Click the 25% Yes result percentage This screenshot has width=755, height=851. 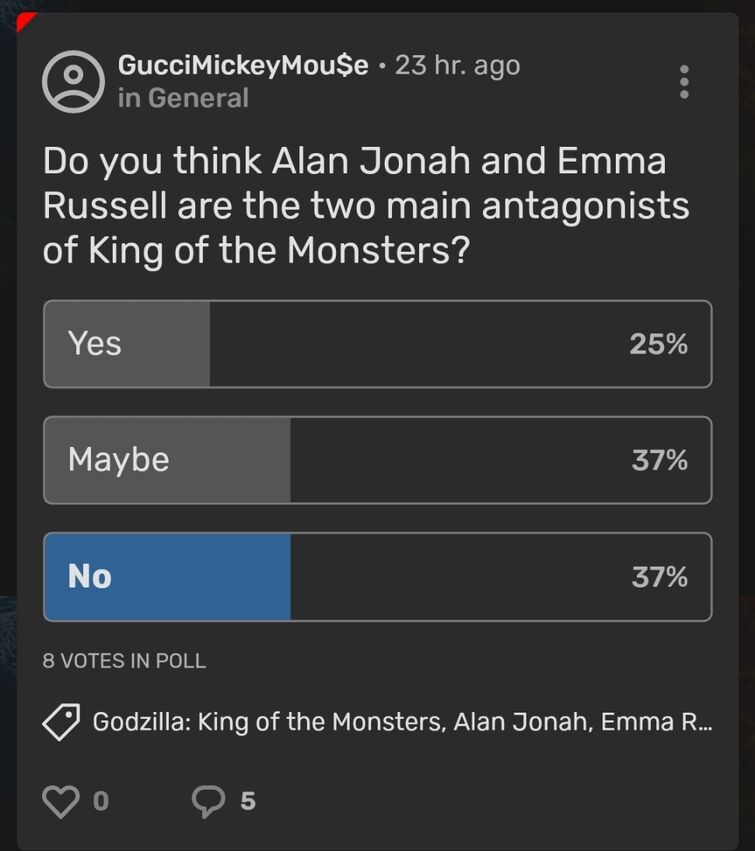pyautogui.click(x=658, y=344)
